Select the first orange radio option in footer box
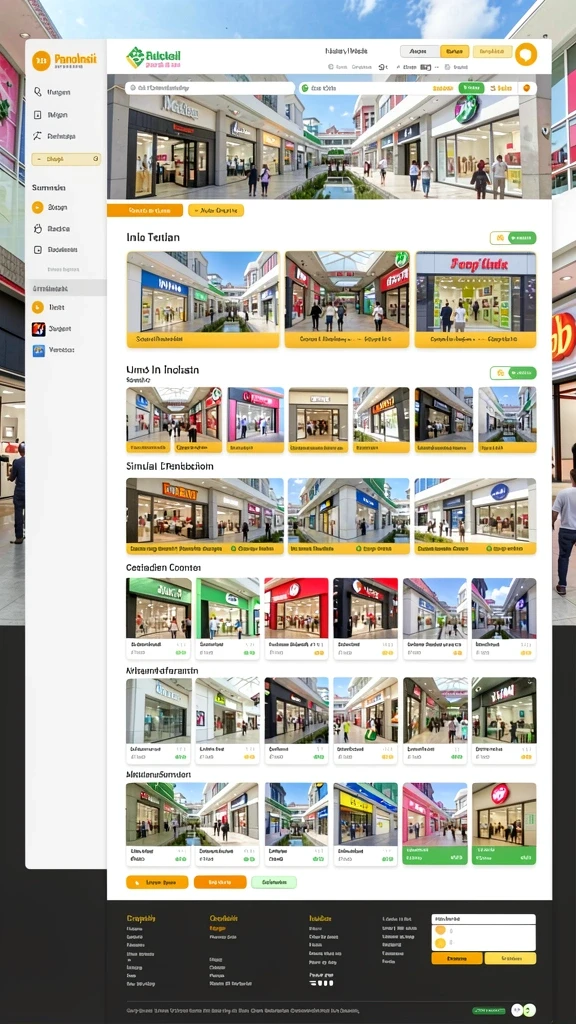Image resolution: width=576 pixels, height=1024 pixels. click(440, 931)
